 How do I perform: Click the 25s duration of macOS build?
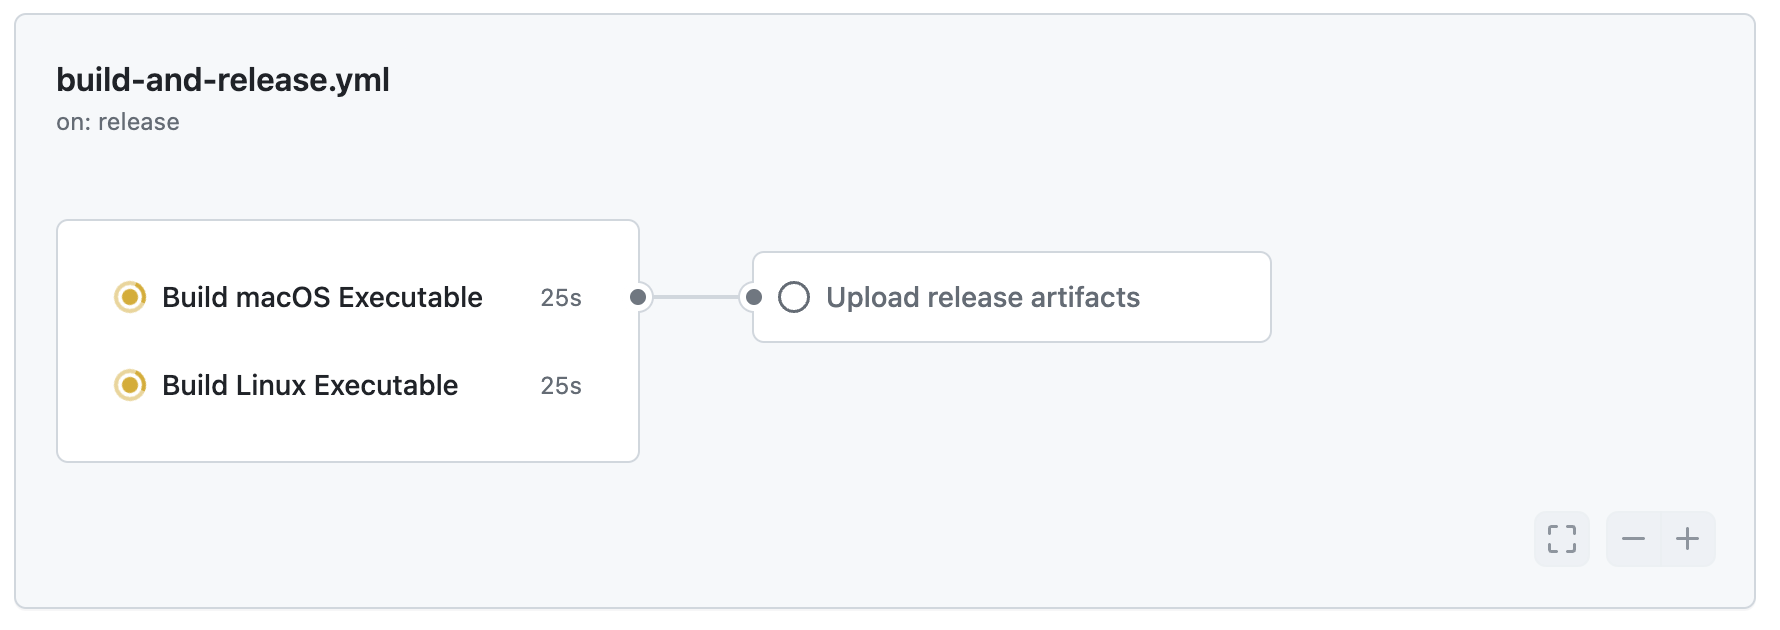coord(561,298)
